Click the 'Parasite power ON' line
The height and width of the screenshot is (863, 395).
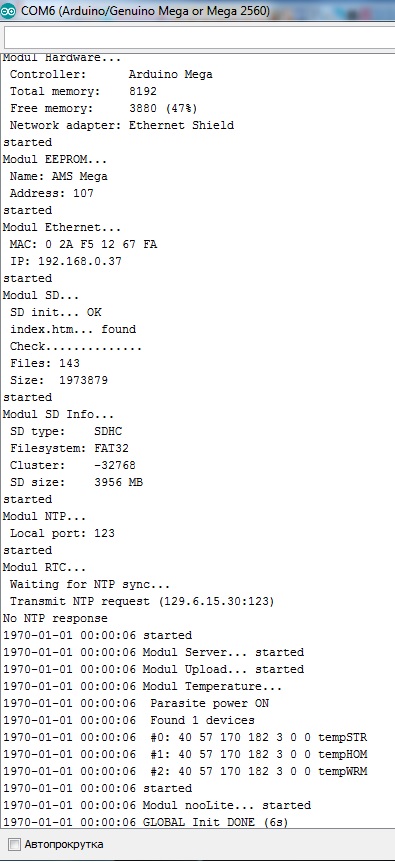pyautogui.click(x=136, y=703)
